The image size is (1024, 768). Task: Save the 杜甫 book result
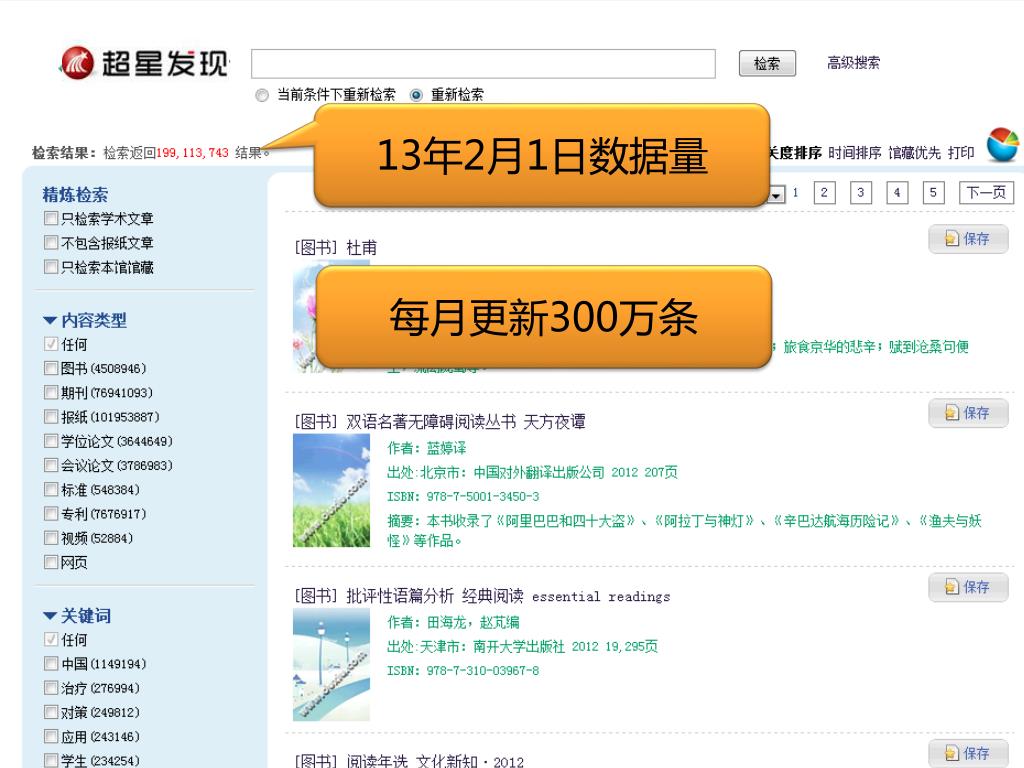[968, 240]
